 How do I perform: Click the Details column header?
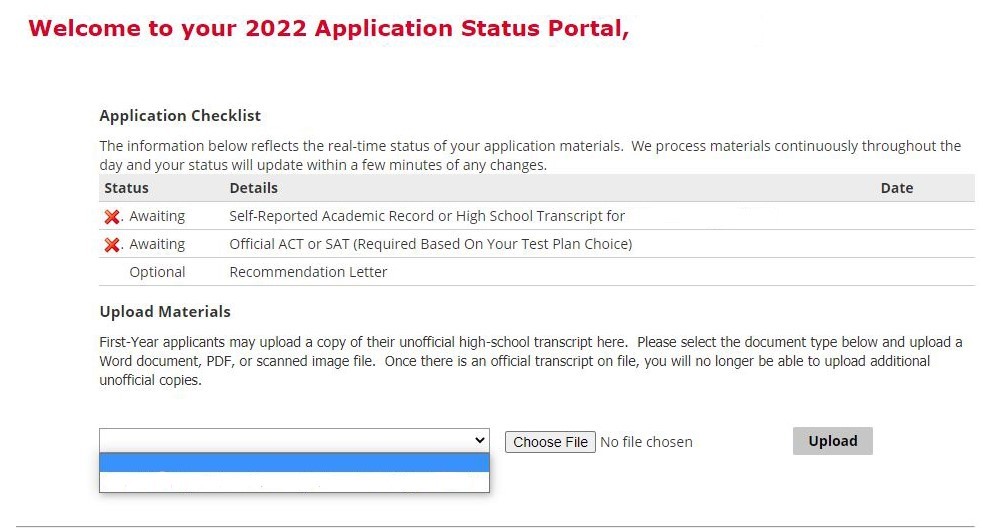pyautogui.click(x=253, y=188)
